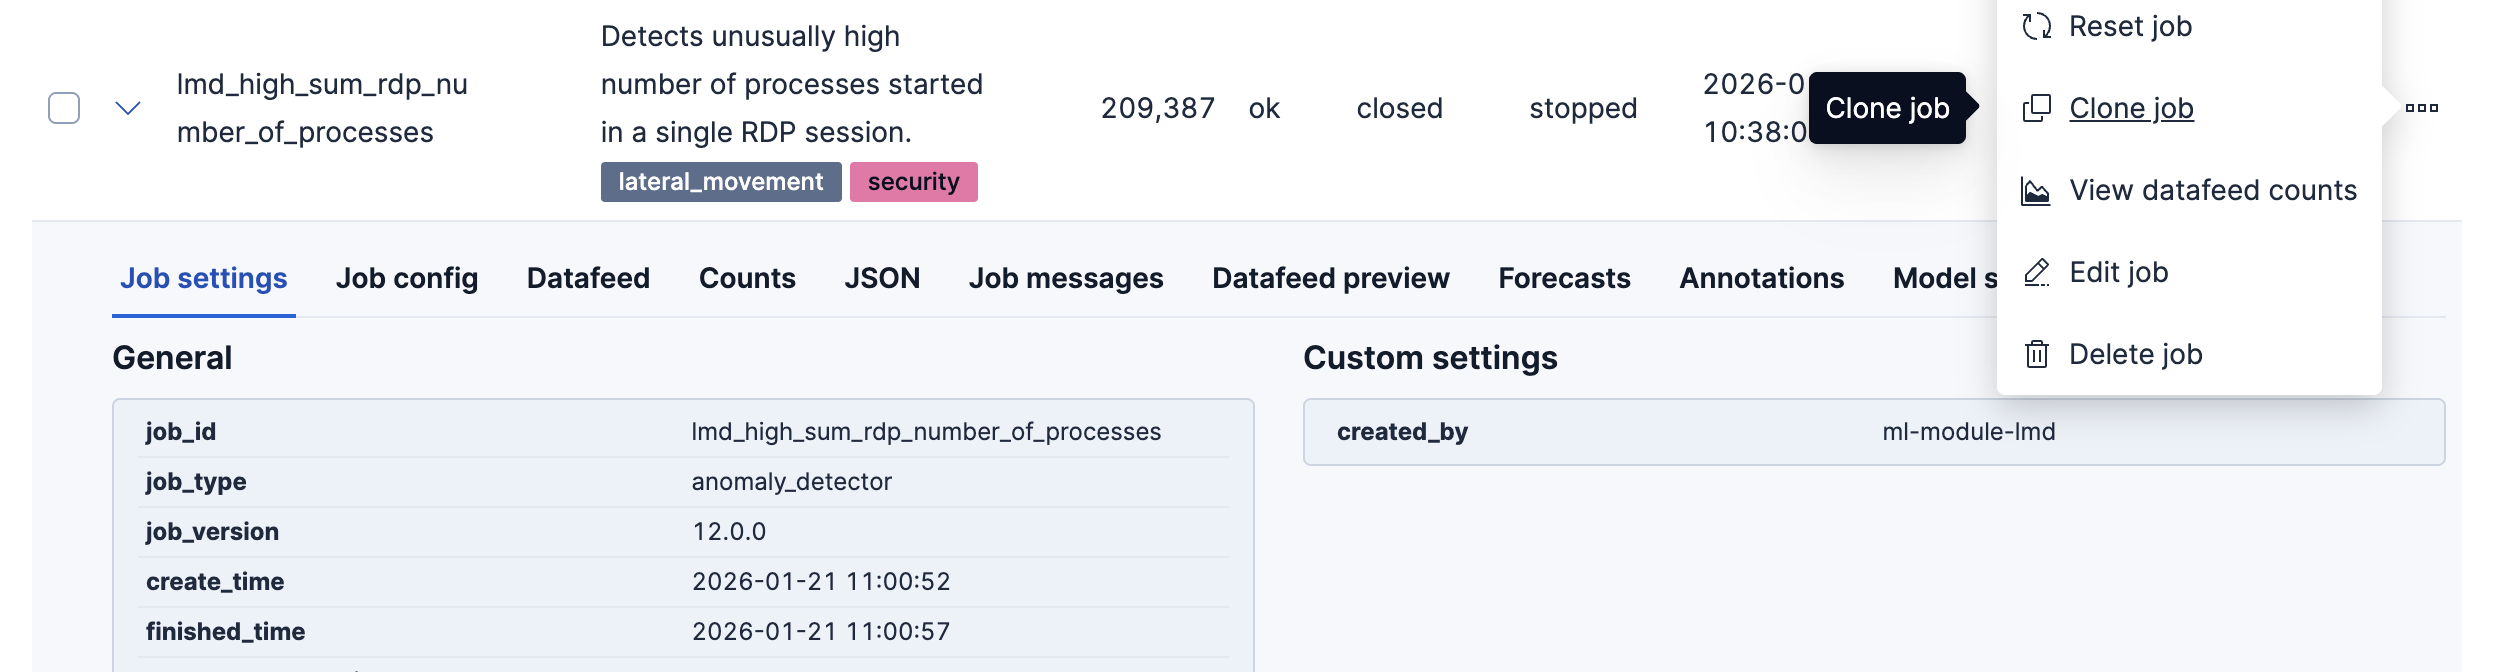Click the Delete job trash icon
This screenshot has width=2510, height=672.
2036,354
